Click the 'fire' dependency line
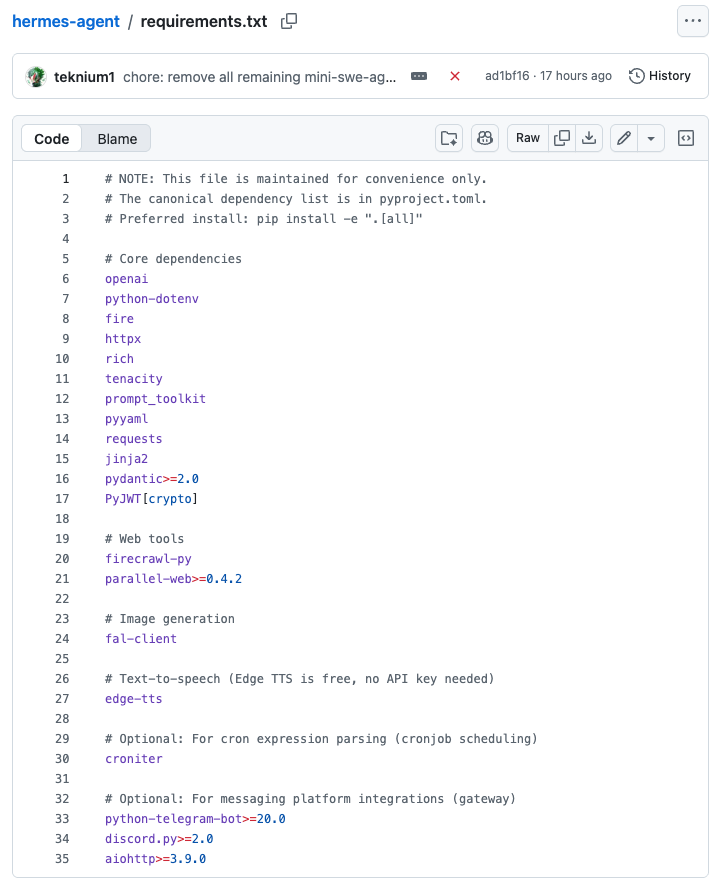This screenshot has width=716, height=891. pos(119,319)
